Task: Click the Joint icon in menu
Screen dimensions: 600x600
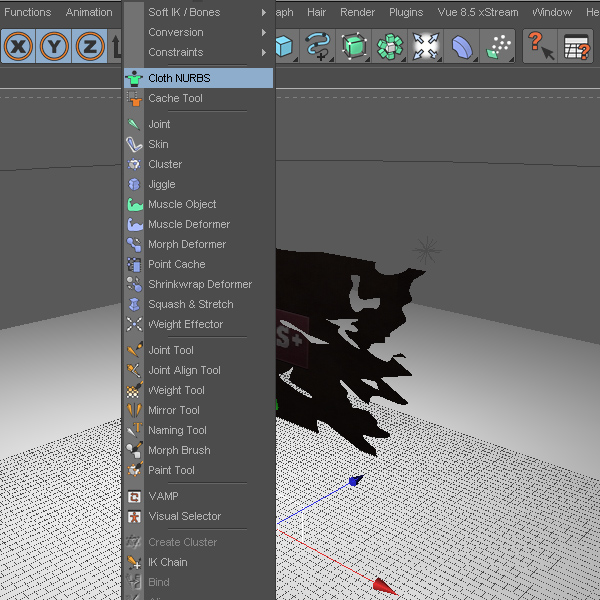Action: (x=134, y=124)
